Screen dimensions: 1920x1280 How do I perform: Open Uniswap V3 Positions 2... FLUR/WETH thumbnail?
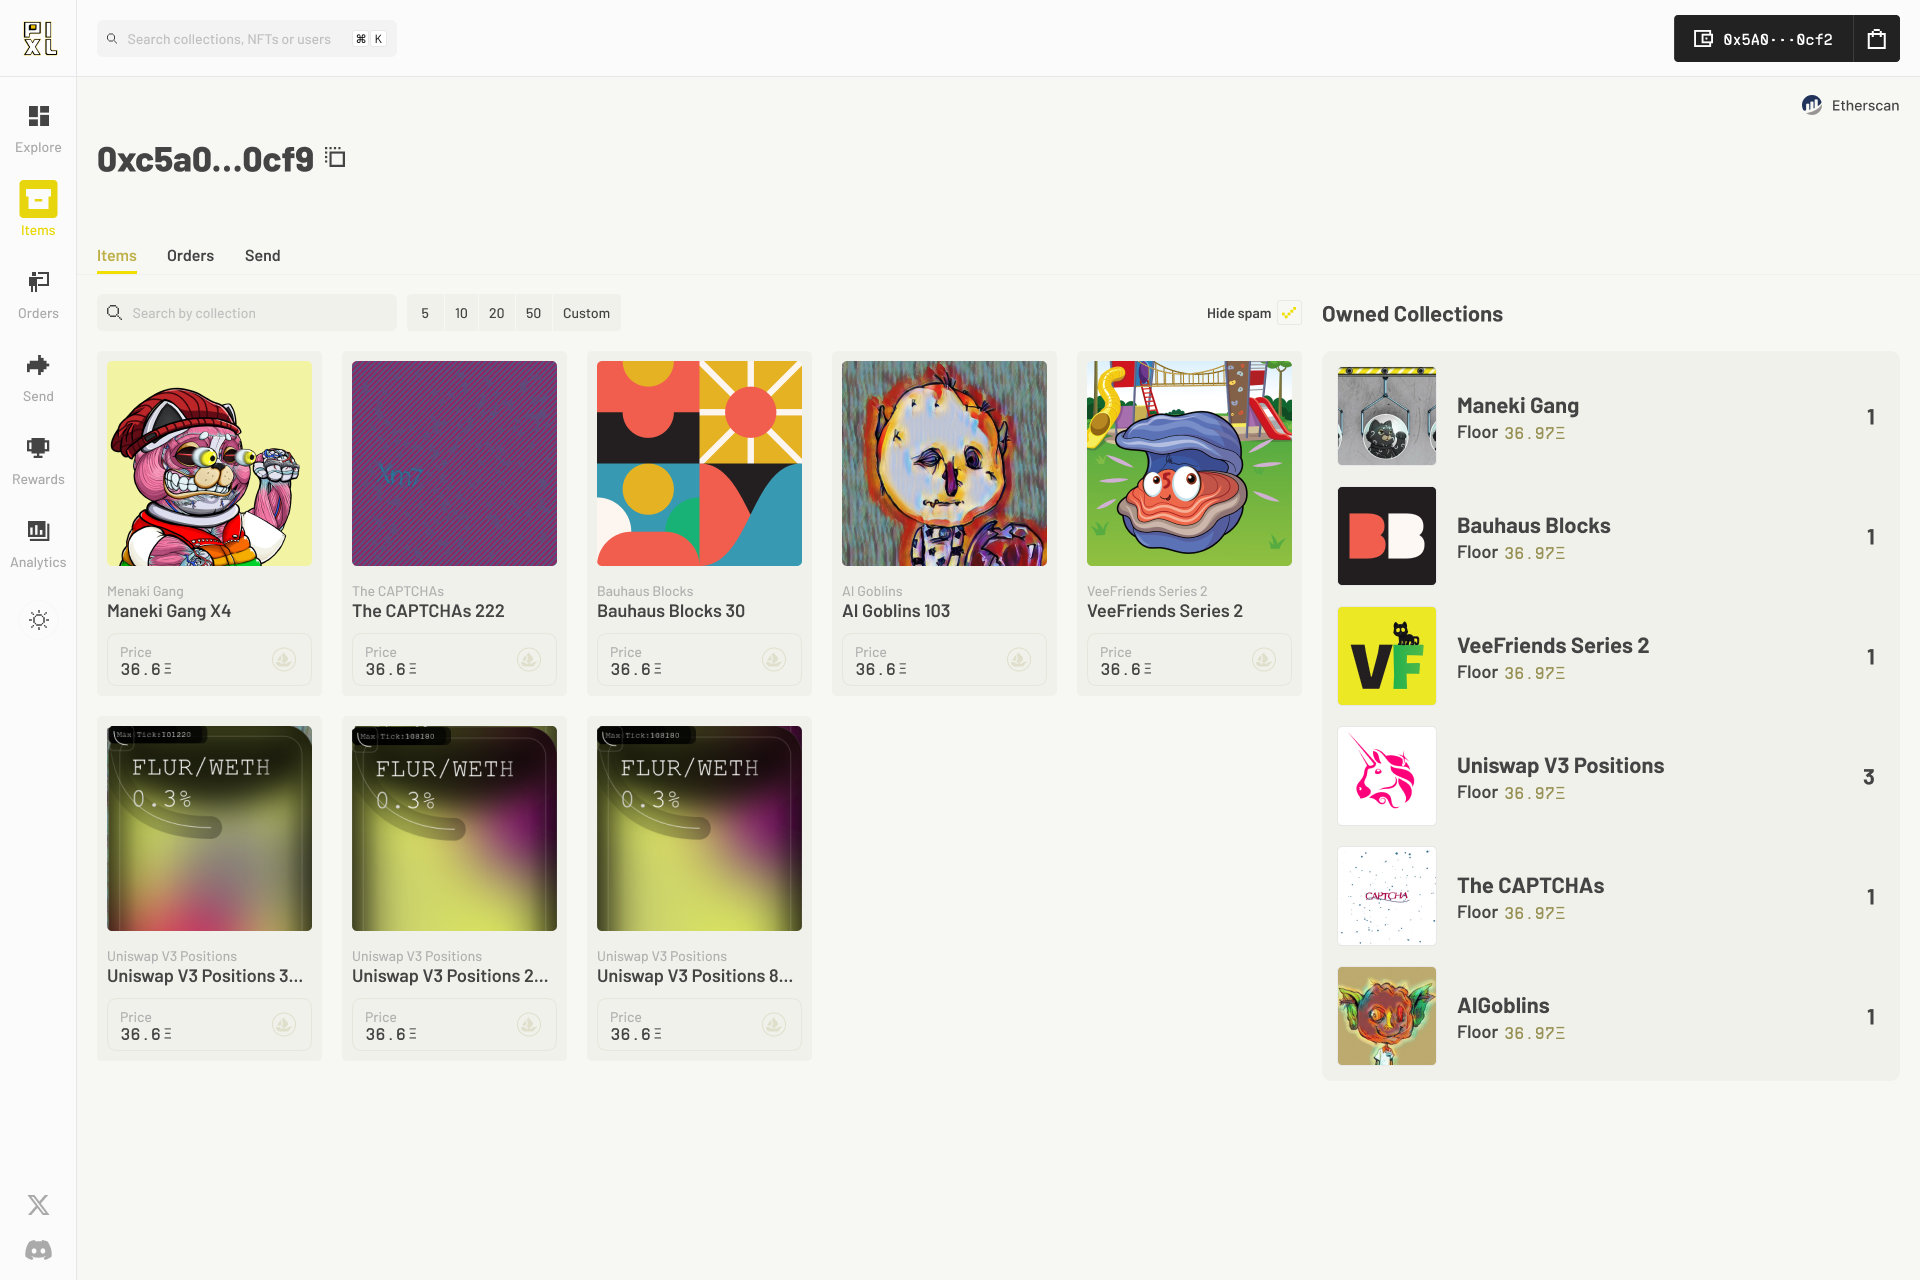click(x=454, y=828)
